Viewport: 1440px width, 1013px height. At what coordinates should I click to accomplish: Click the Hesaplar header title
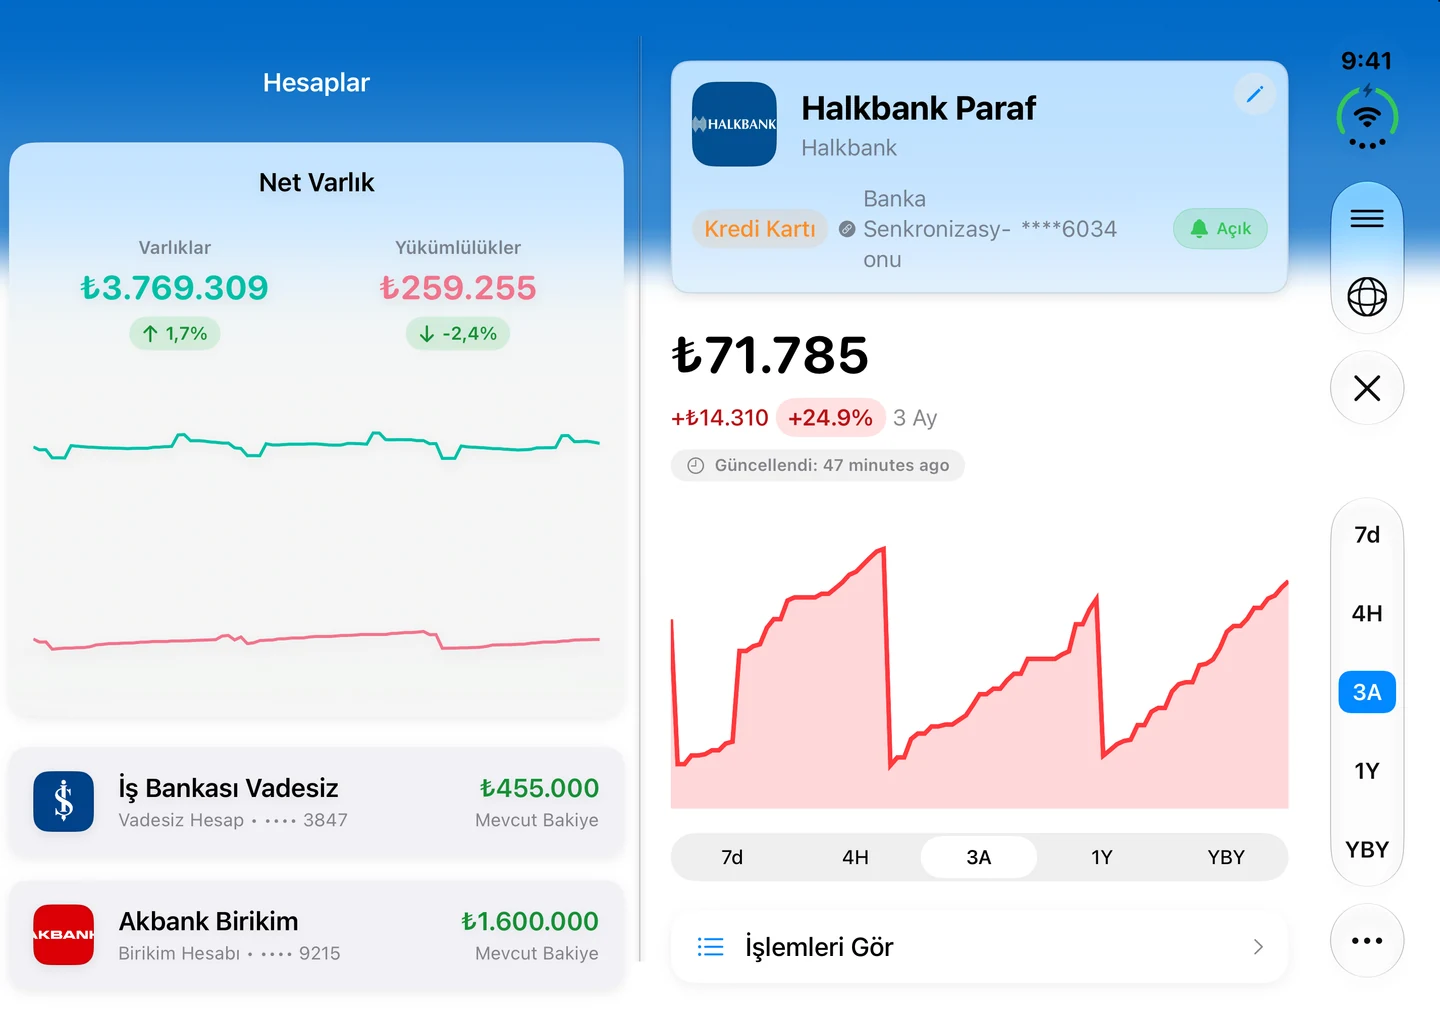click(316, 82)
